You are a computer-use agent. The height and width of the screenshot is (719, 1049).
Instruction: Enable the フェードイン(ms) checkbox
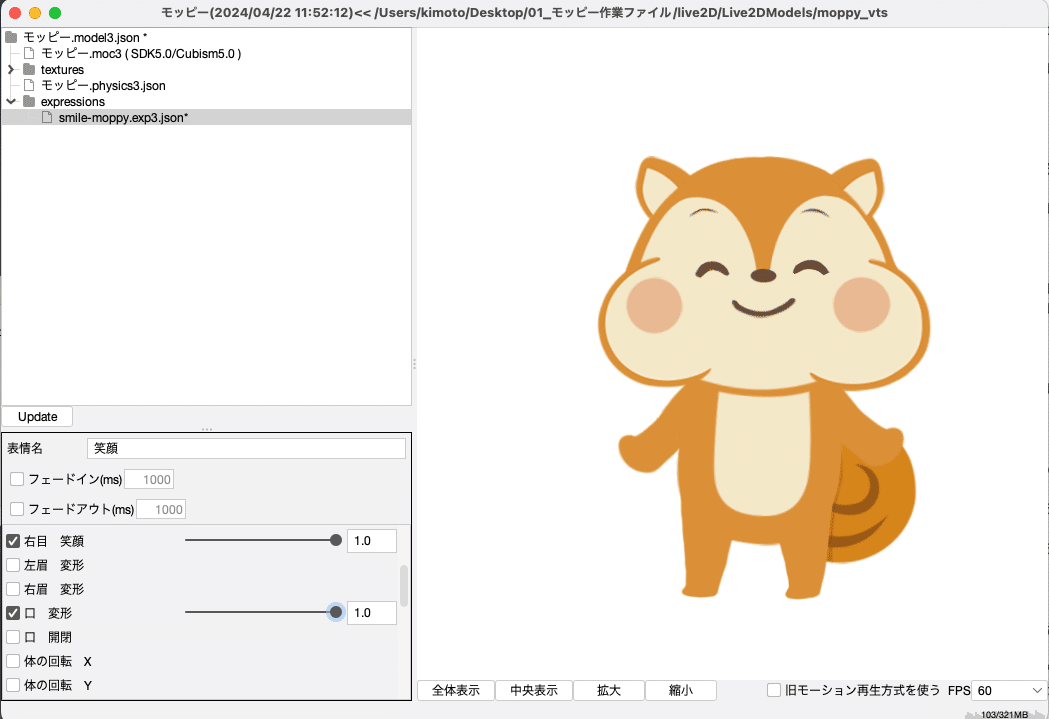pyautogui.click(x=17, y=479)
